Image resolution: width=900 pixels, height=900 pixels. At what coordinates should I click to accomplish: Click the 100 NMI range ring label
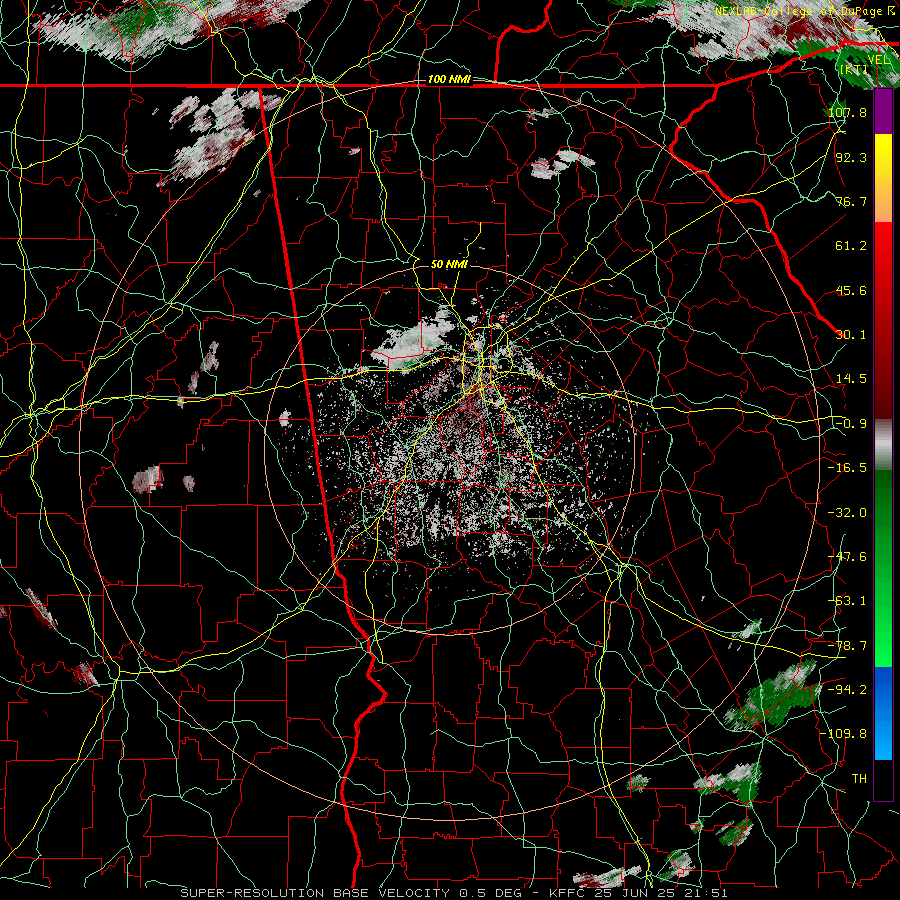tap(449, 79)
